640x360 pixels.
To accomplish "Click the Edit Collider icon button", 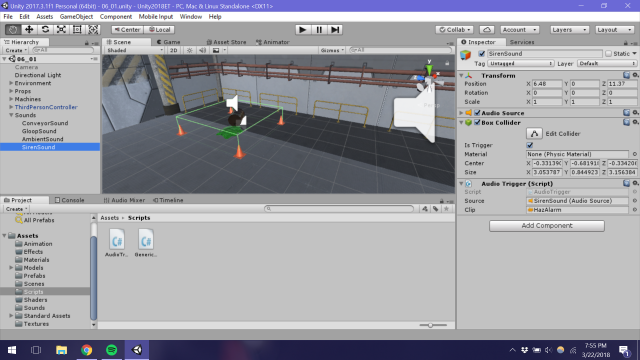I will click(534, 133).
